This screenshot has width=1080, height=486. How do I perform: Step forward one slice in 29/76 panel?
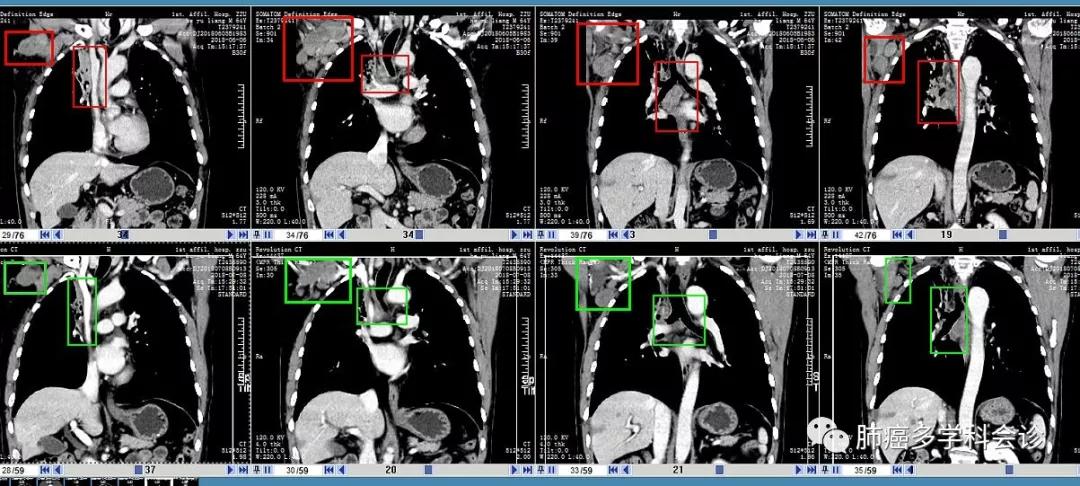point(231,235)
